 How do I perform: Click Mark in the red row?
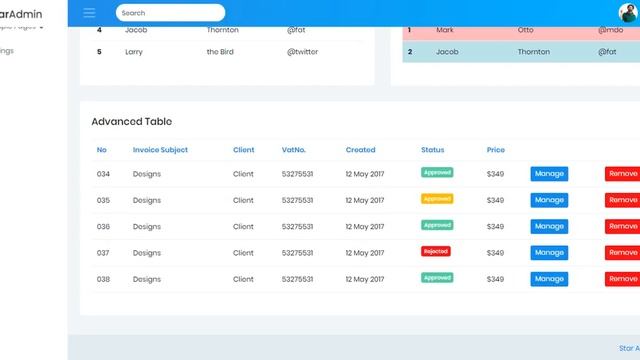pyautogui.click(x=444, y=30)
